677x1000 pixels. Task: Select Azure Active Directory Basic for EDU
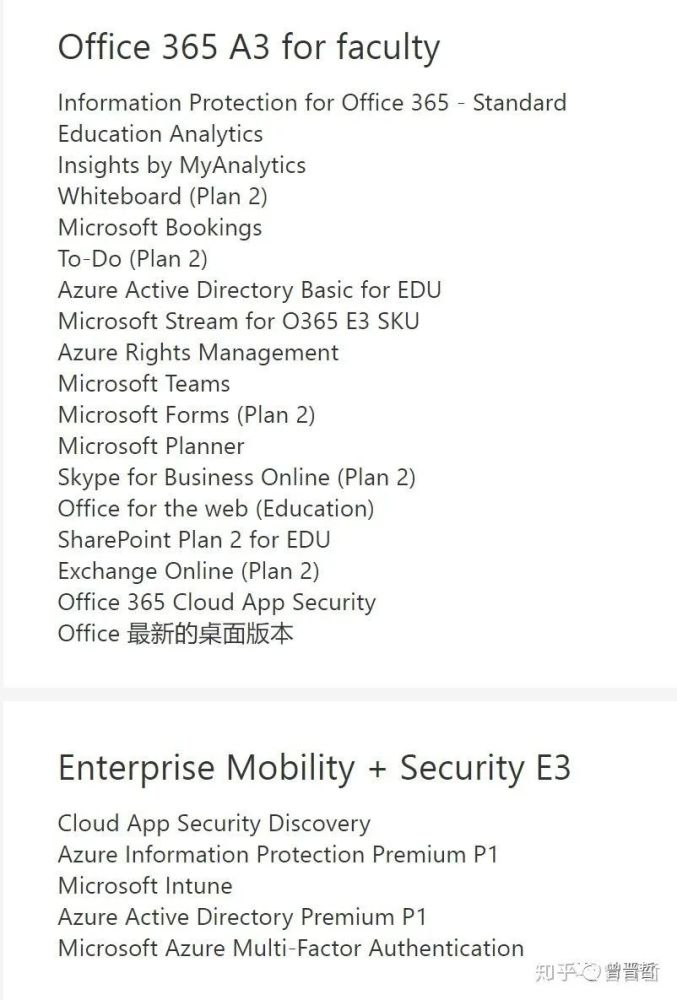point(249,290)
